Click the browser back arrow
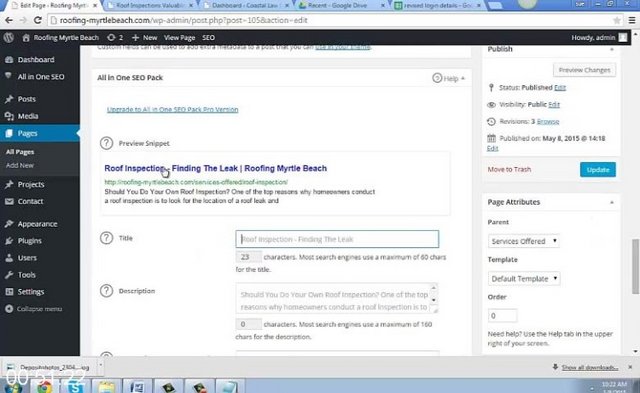The width and height of the screenshot is (640, 393). (9, 20)
